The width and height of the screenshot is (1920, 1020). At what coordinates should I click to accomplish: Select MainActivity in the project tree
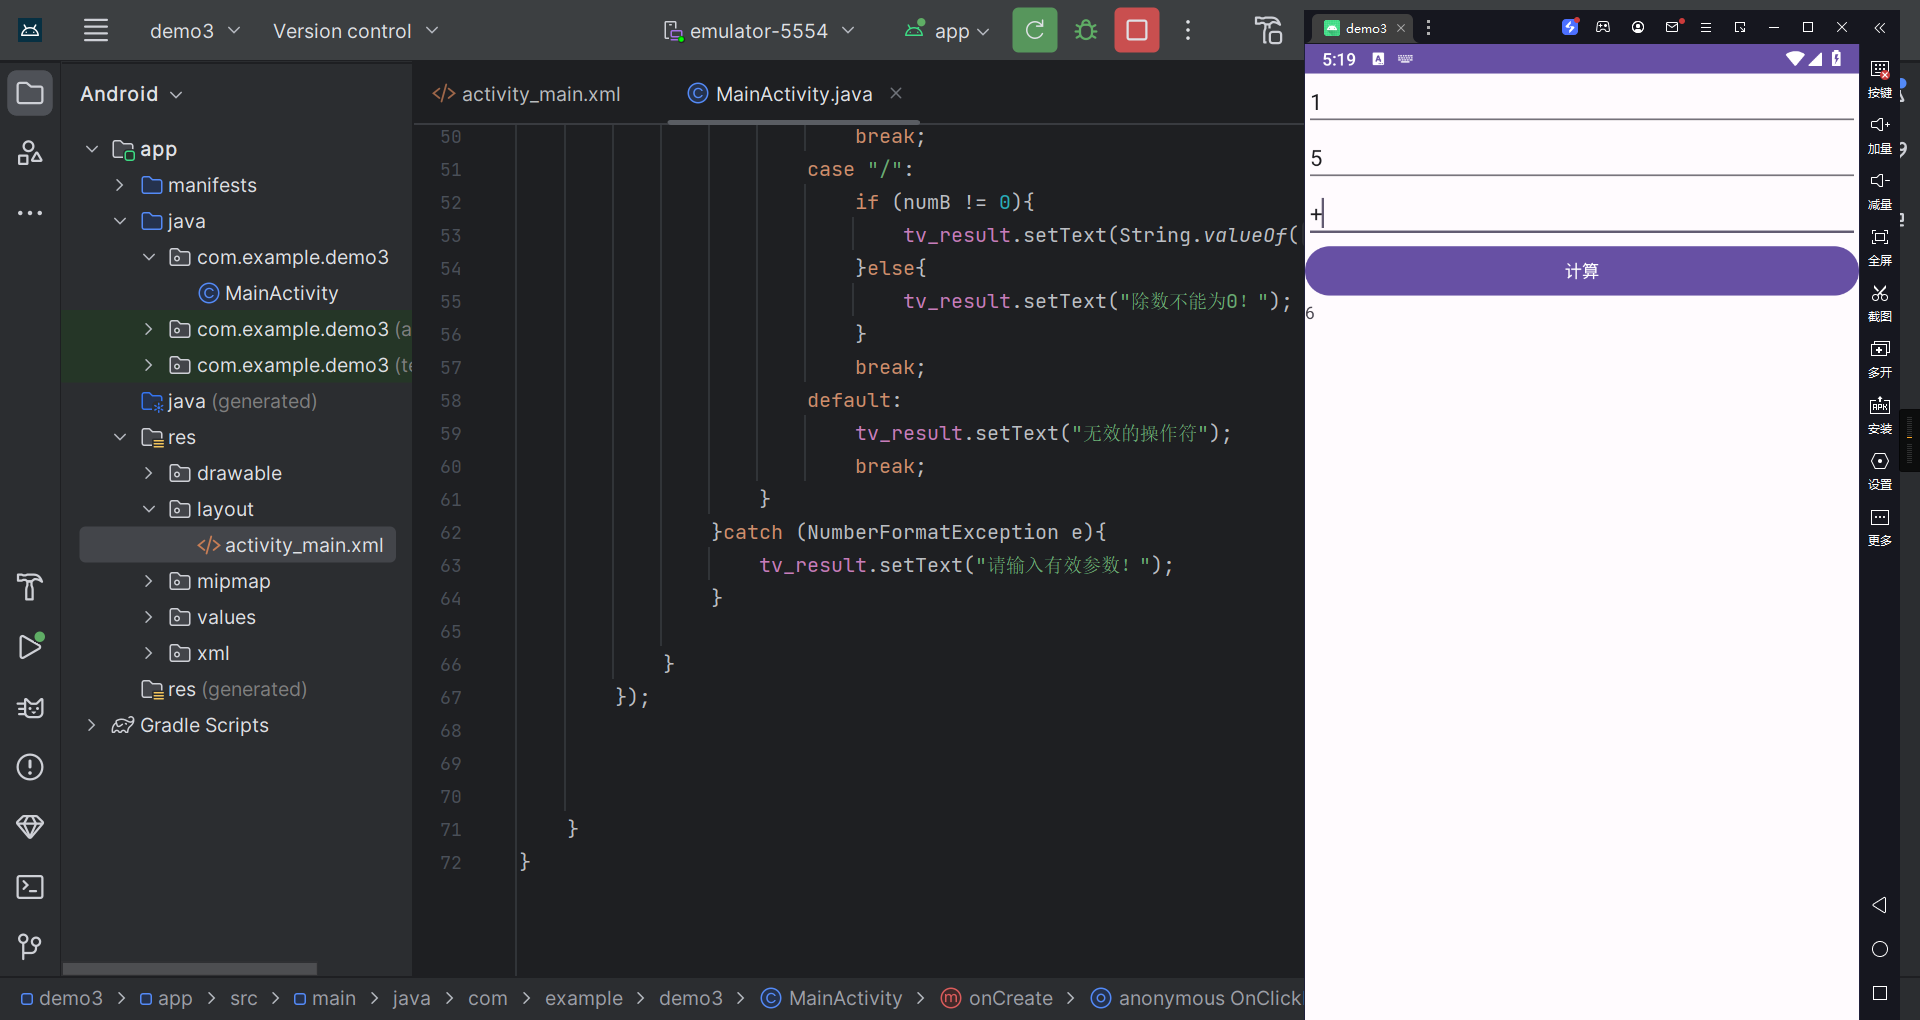pyautogui.click(x=268, y=293)
